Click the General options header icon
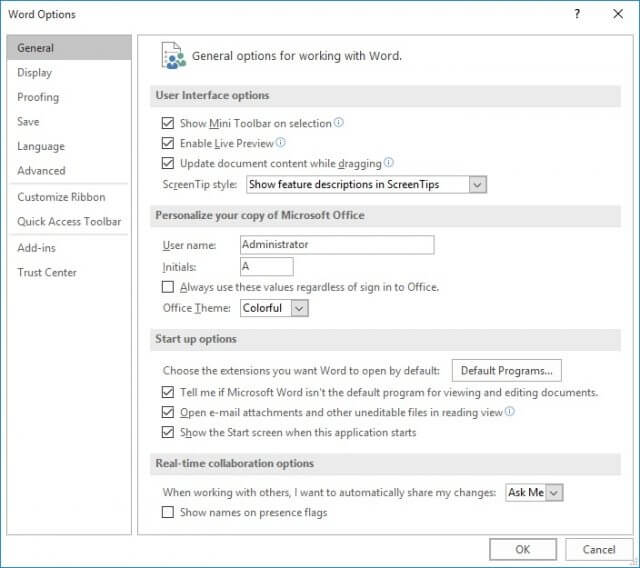 click(x=174, y=55)
